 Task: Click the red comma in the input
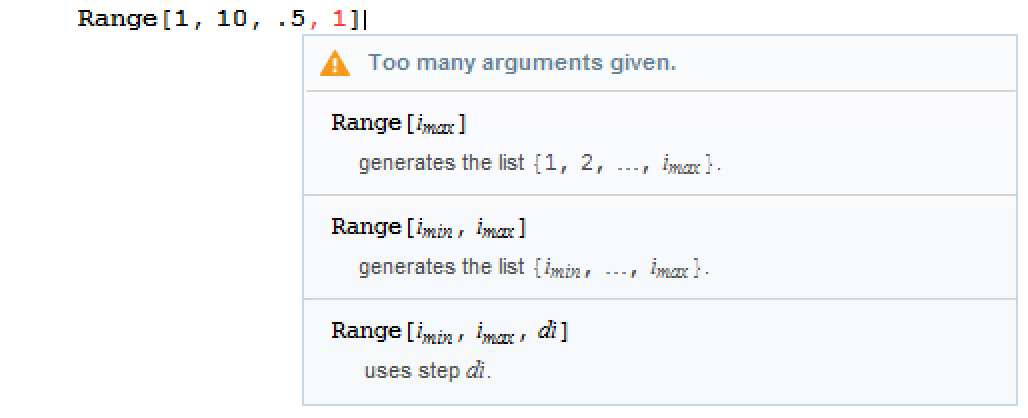(x=320, y=22)
